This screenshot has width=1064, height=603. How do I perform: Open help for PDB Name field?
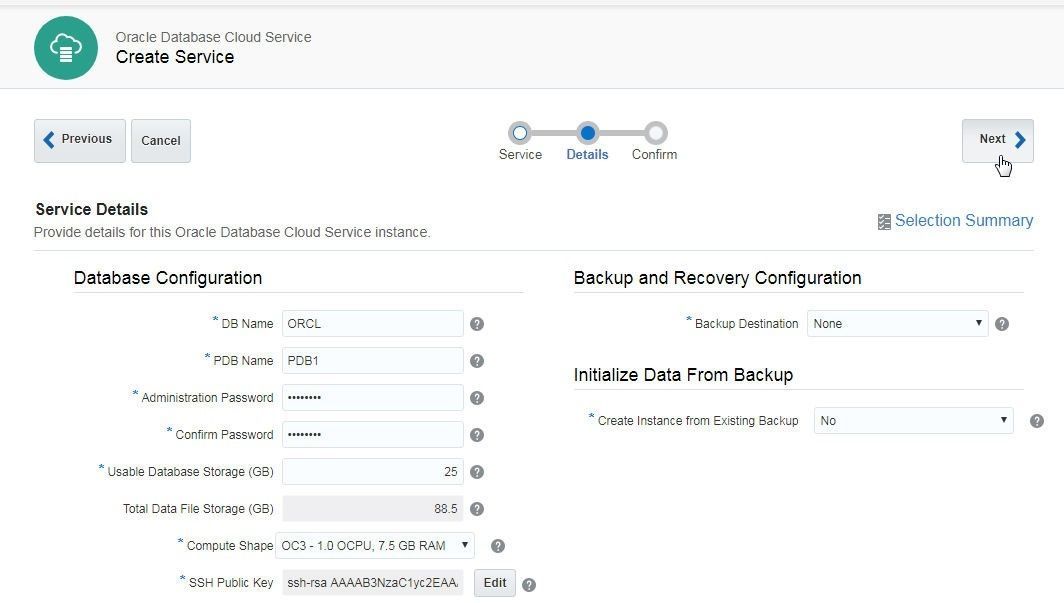(477, 361)
